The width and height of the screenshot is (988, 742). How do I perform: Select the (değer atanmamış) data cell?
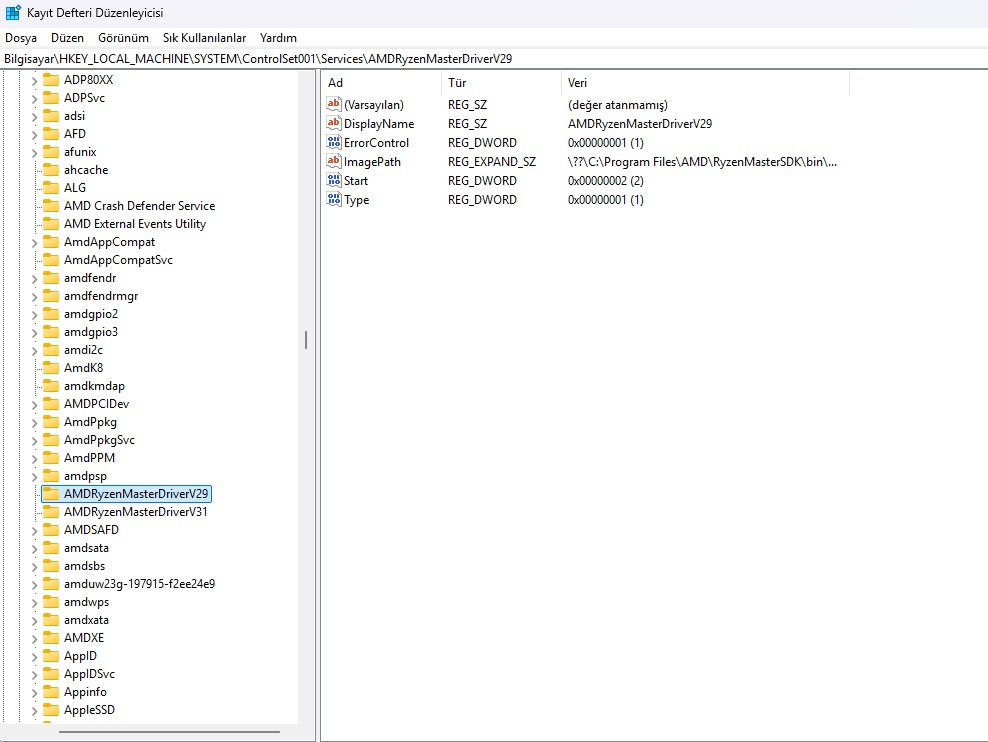[618, 105]
